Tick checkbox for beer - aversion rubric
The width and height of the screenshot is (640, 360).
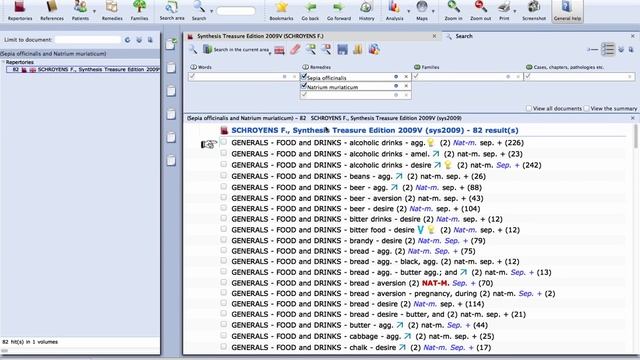(223, 197)
